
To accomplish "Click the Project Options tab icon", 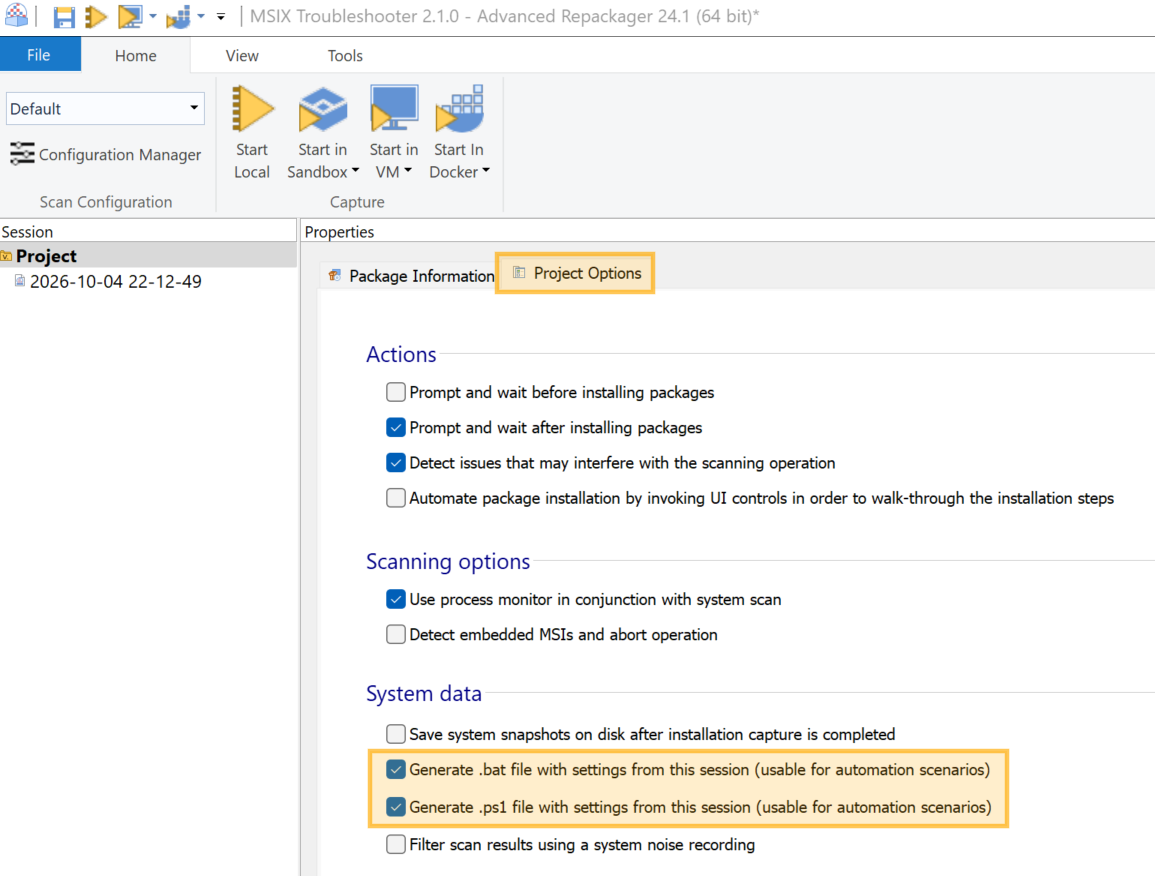I will tap(519, 273).
